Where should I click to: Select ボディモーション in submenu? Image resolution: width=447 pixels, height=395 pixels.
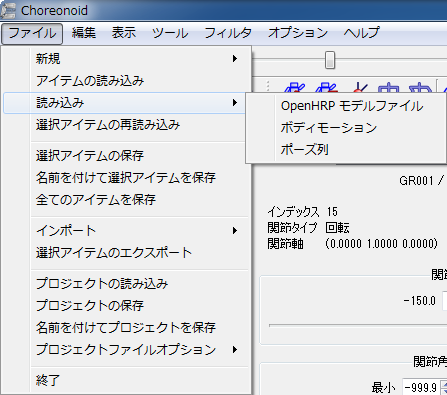point(347,128)
